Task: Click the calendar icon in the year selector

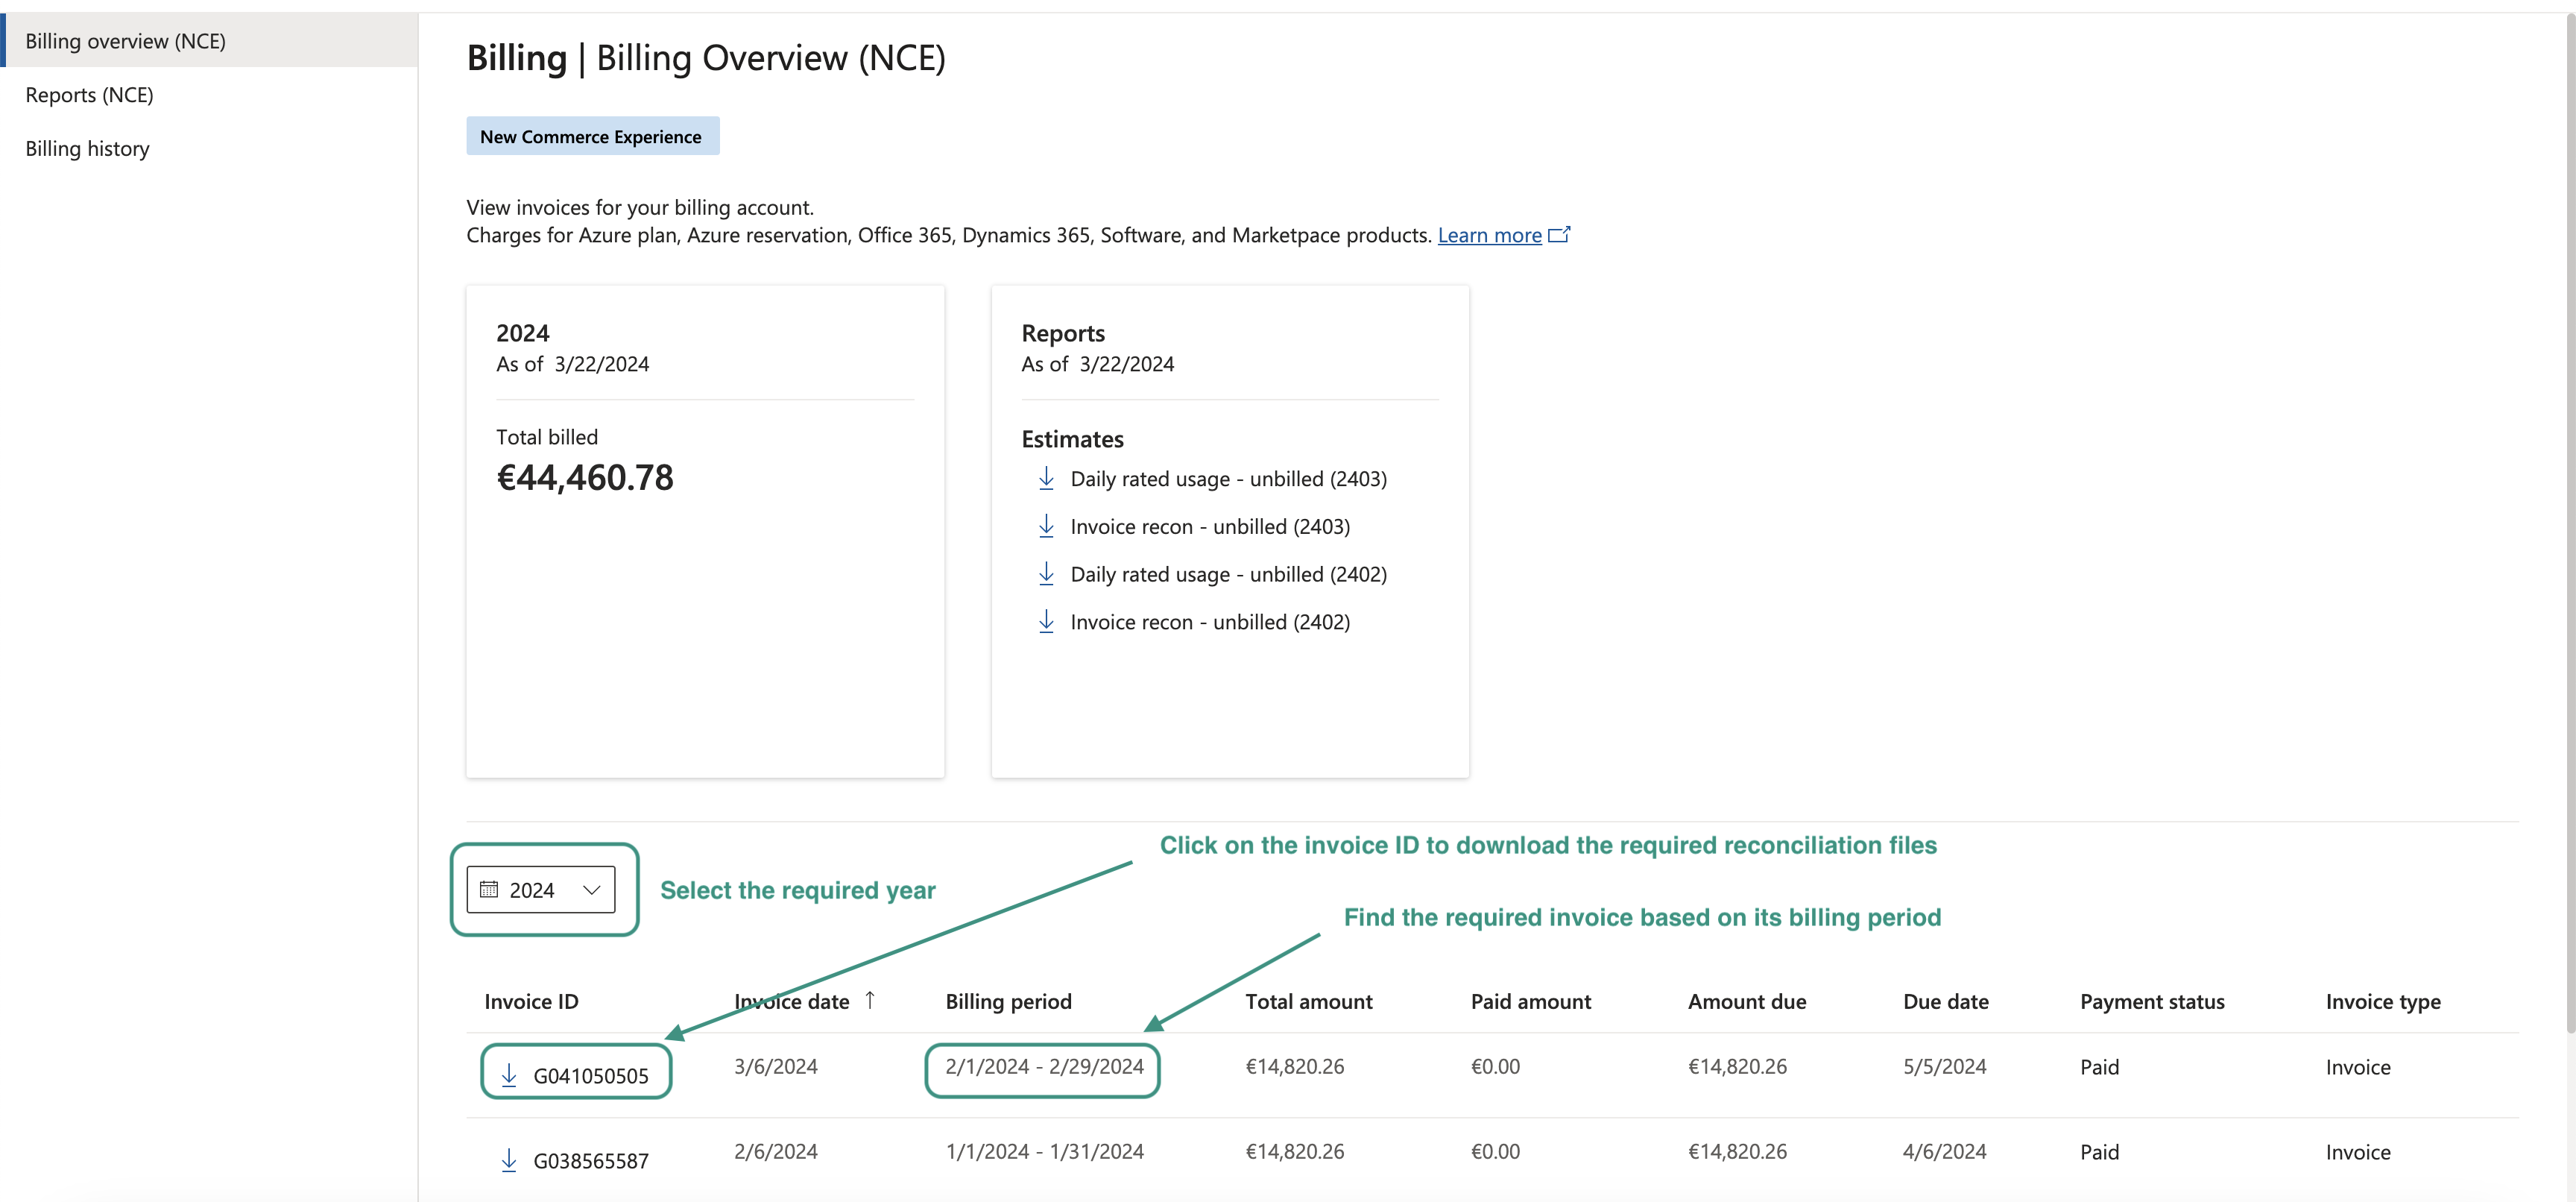Action: pos(490,889)
